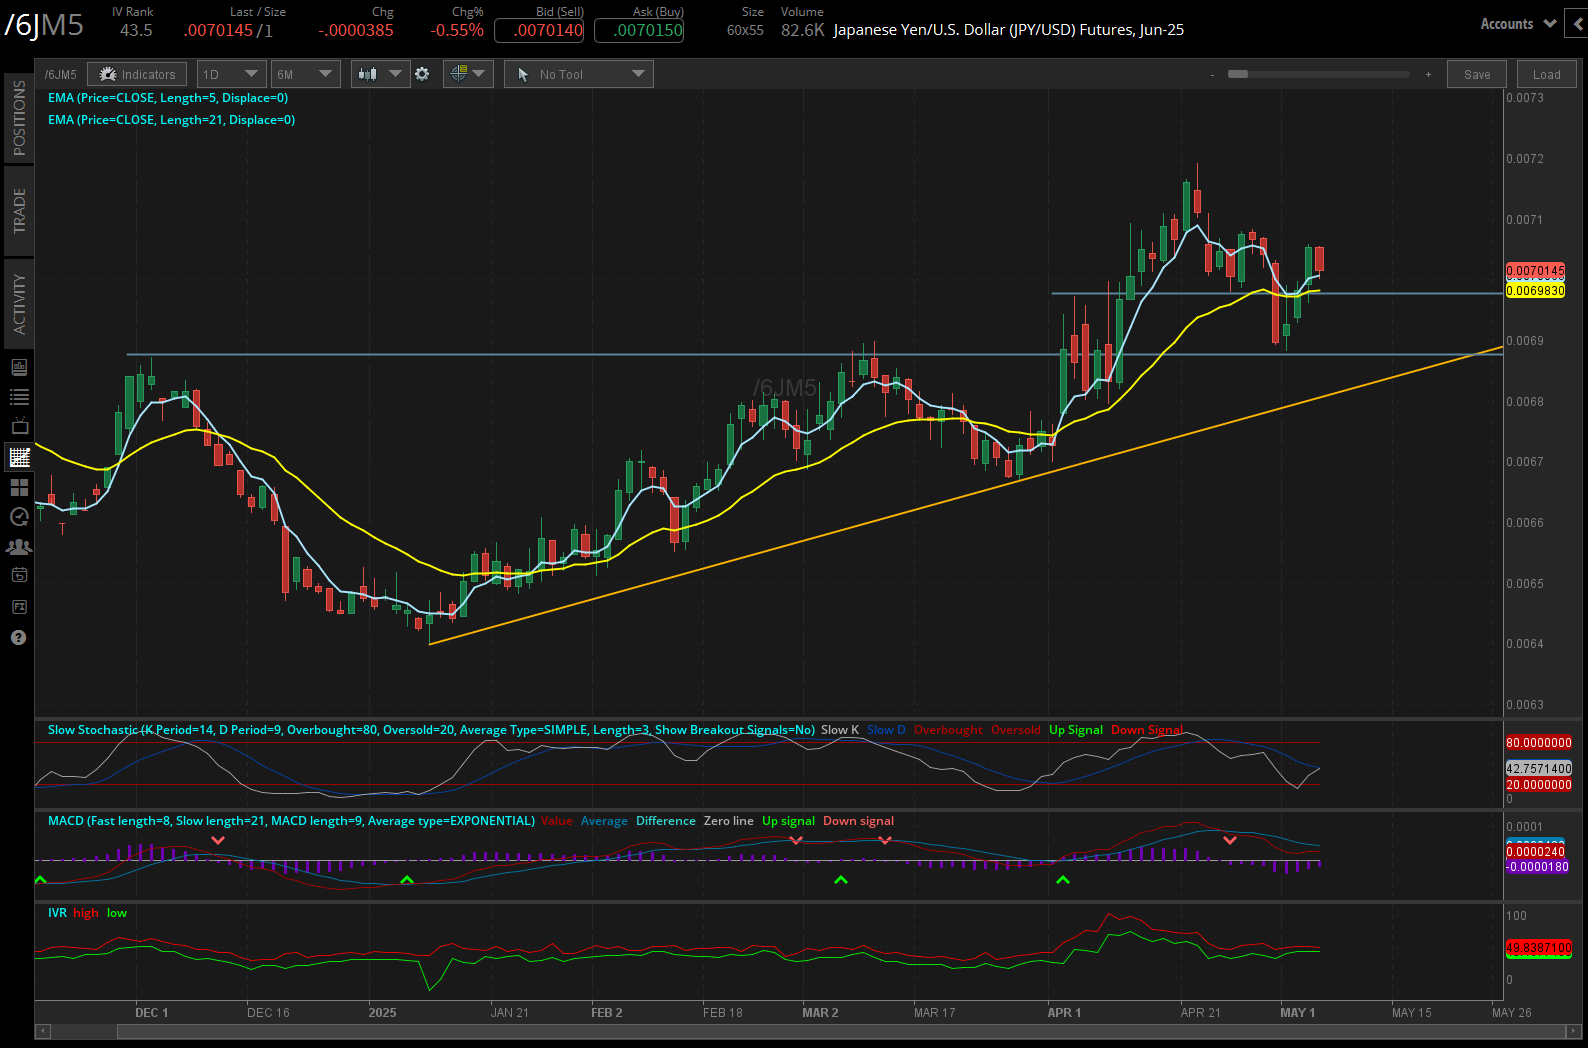Open the calendar events sidebar icon

click(x=19, y=575)
